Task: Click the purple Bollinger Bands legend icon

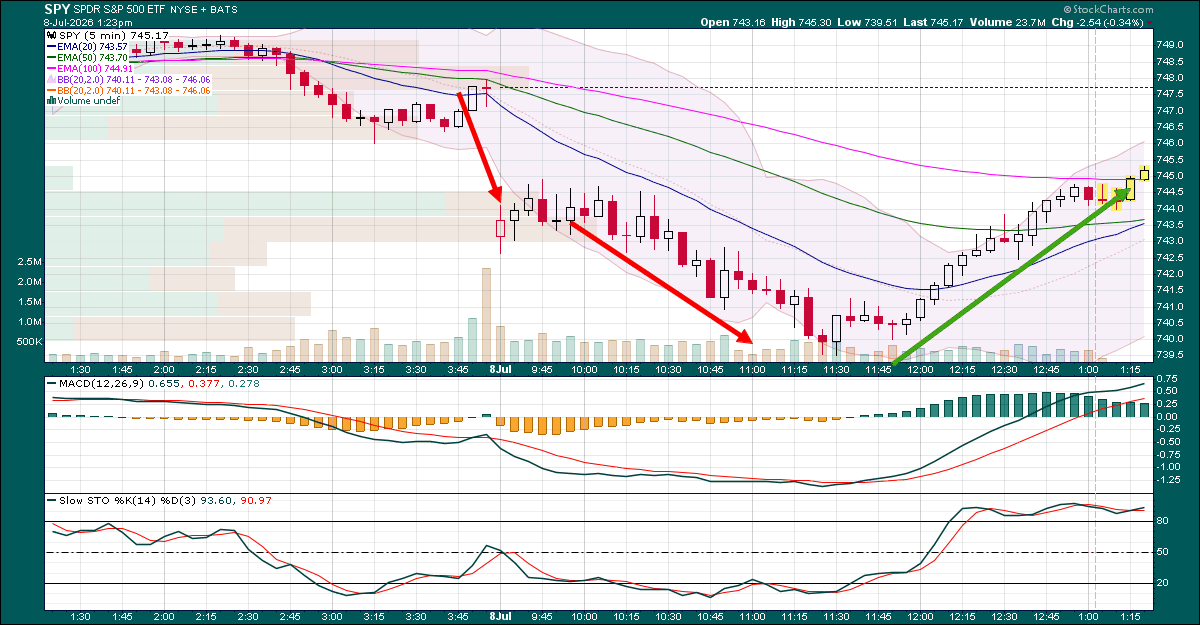Action: coord(52,80)
